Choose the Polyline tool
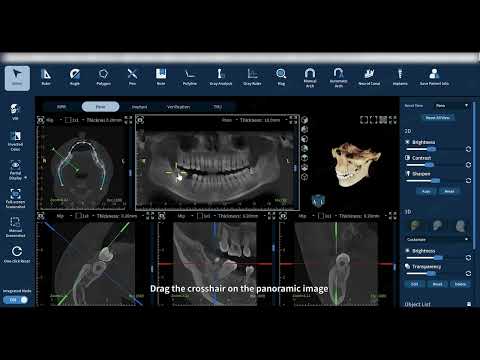This screenshot has width=480, height=360. (x=190, y=77)
